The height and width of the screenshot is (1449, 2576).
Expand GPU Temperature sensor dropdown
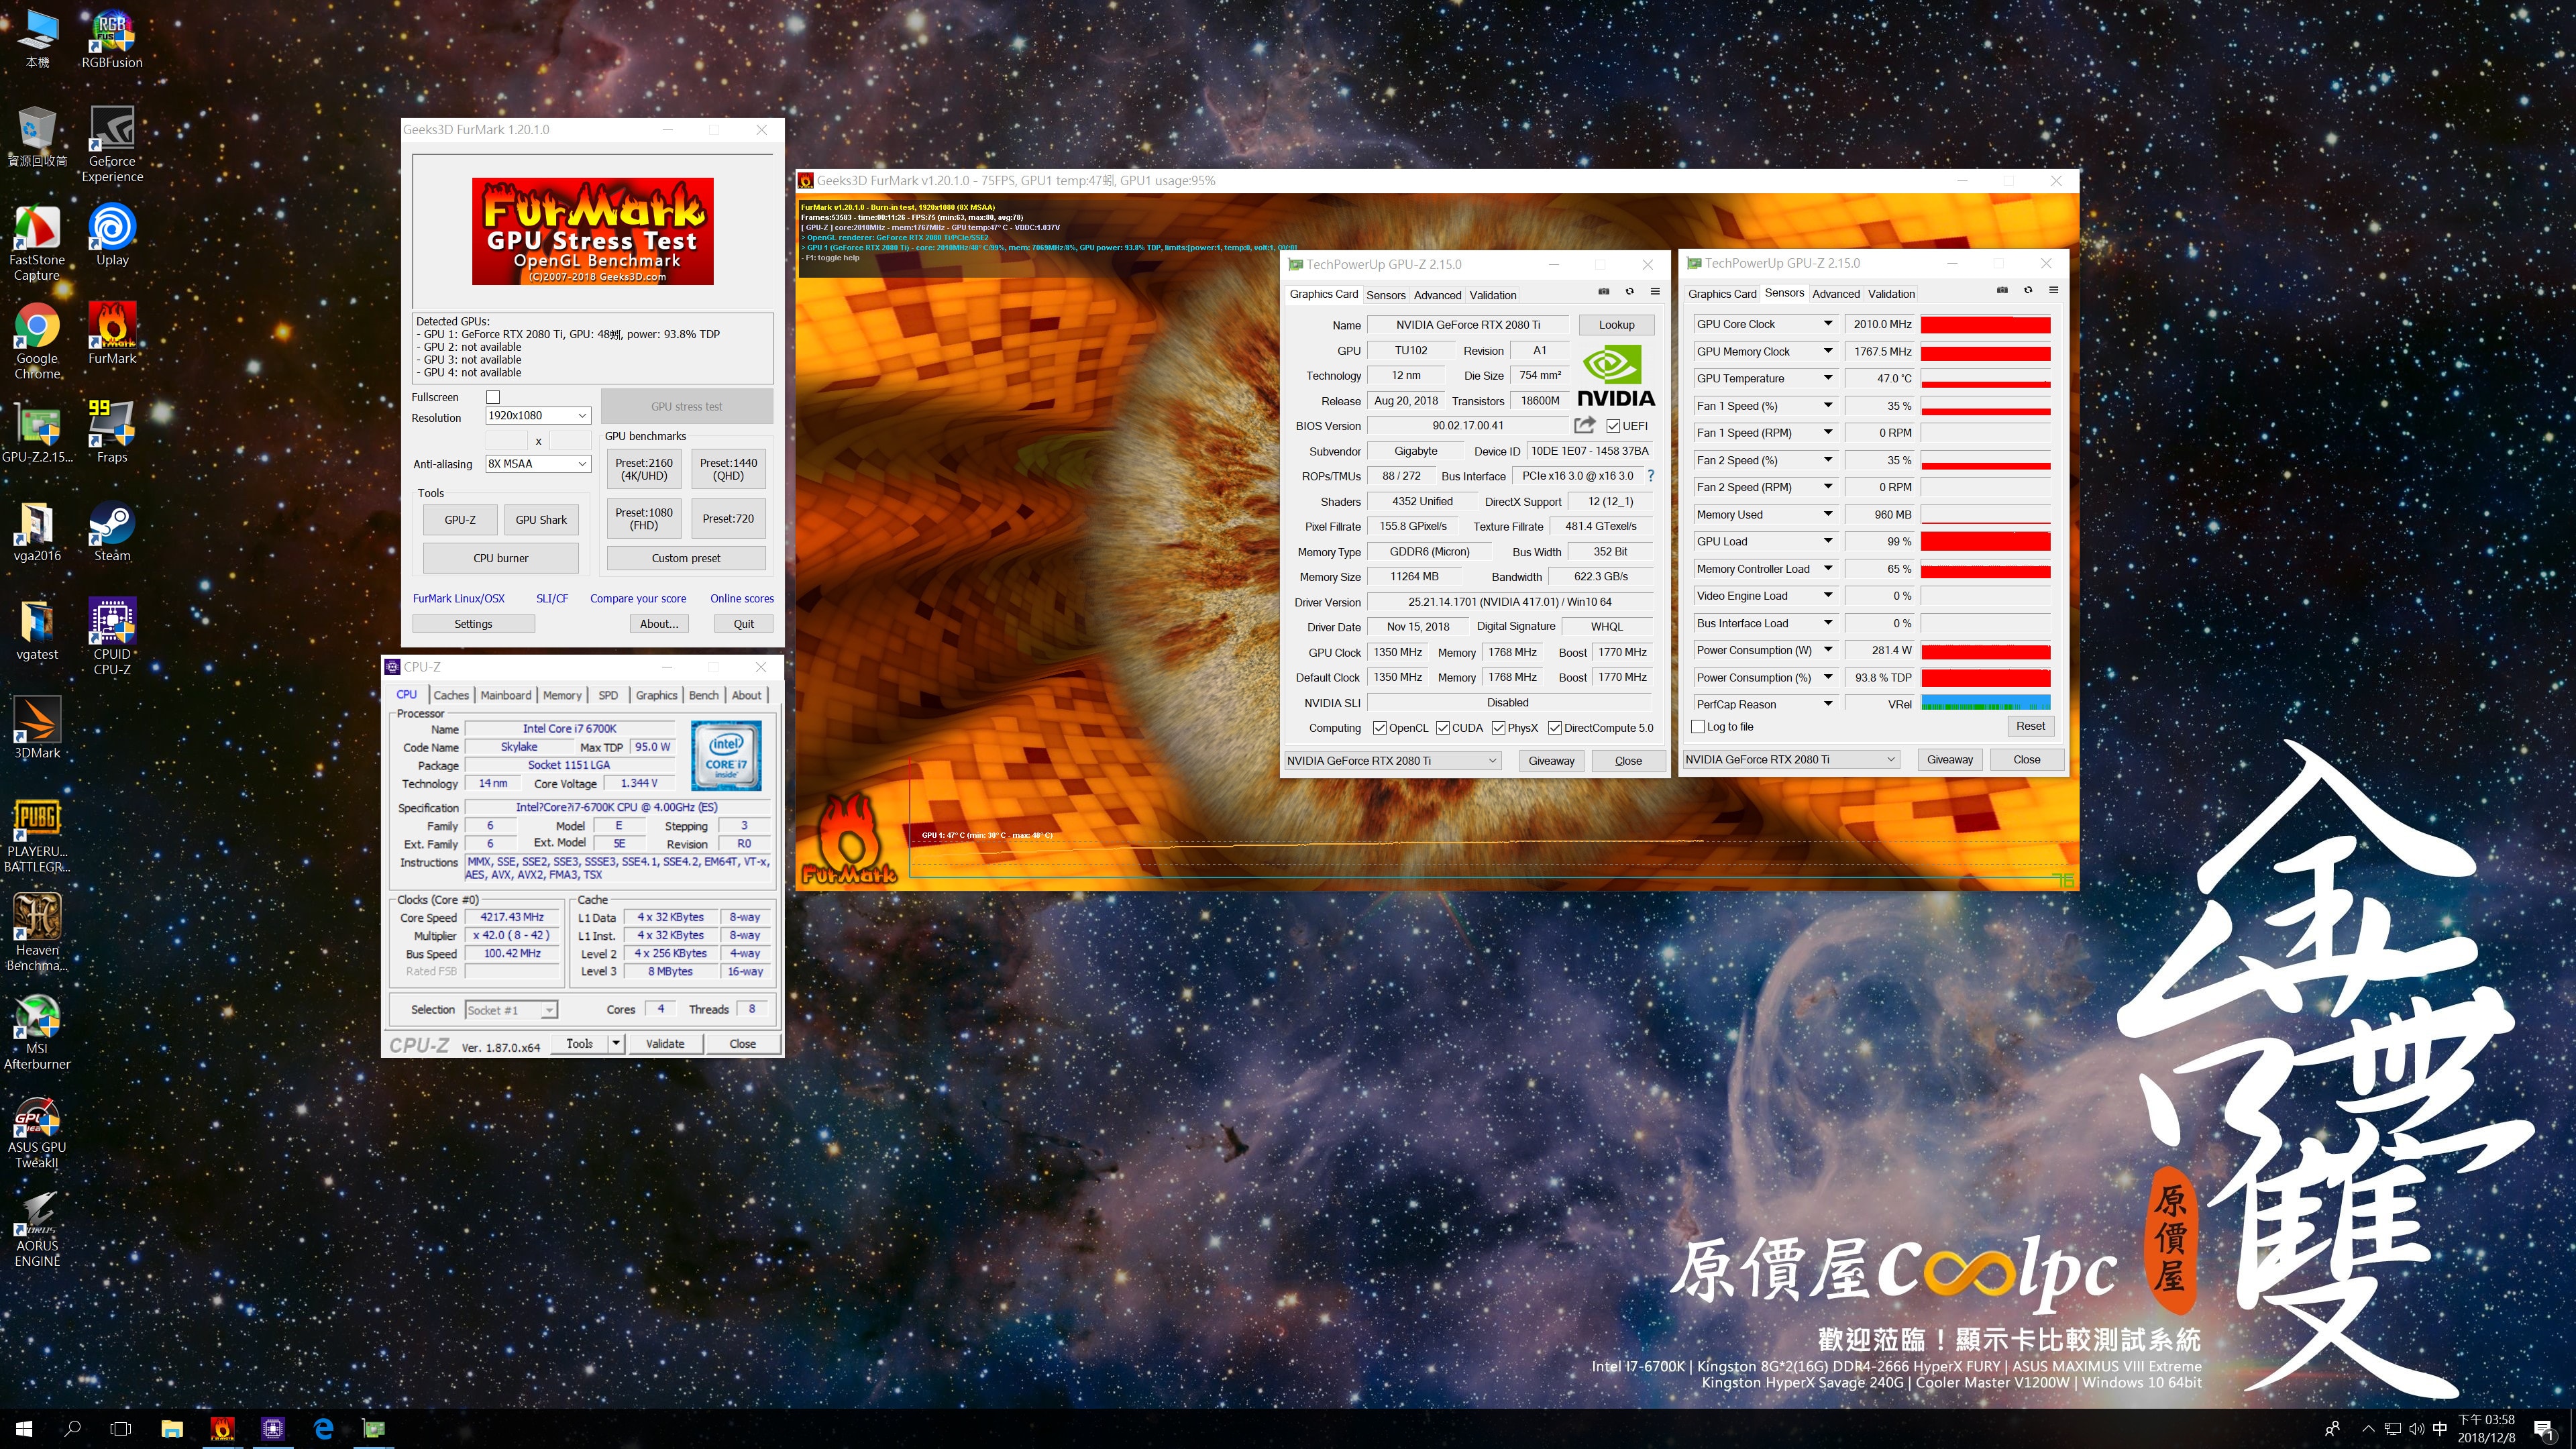point(1828,378)
